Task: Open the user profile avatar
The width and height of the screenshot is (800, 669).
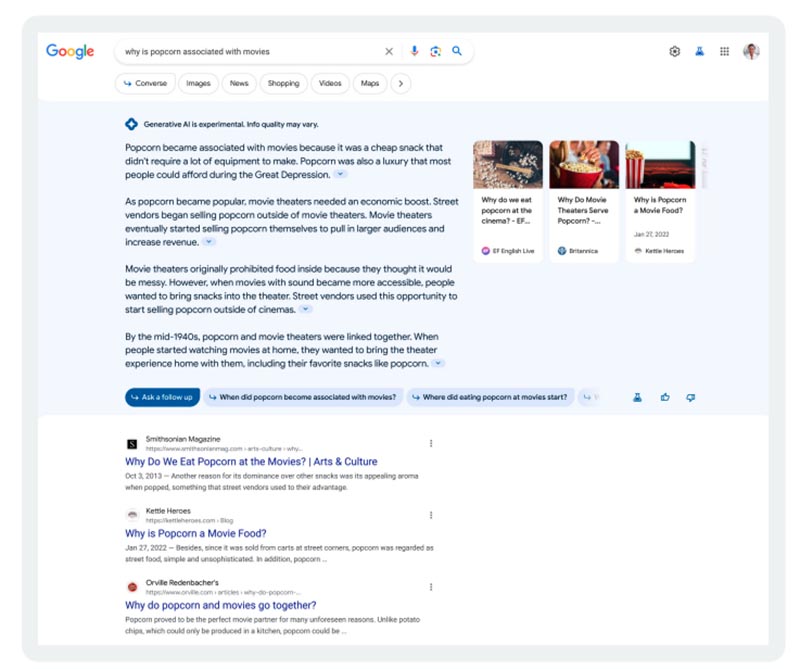Action: pos(751,52)
